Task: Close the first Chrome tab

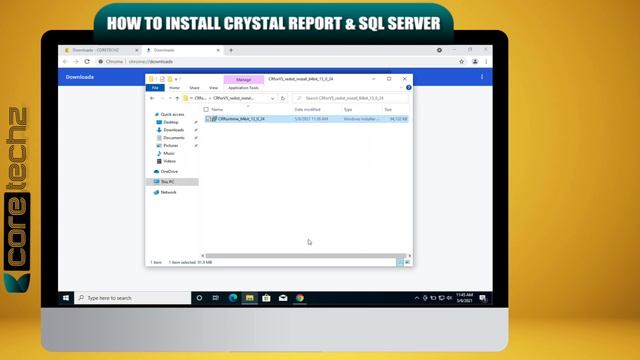Action: 137,50
